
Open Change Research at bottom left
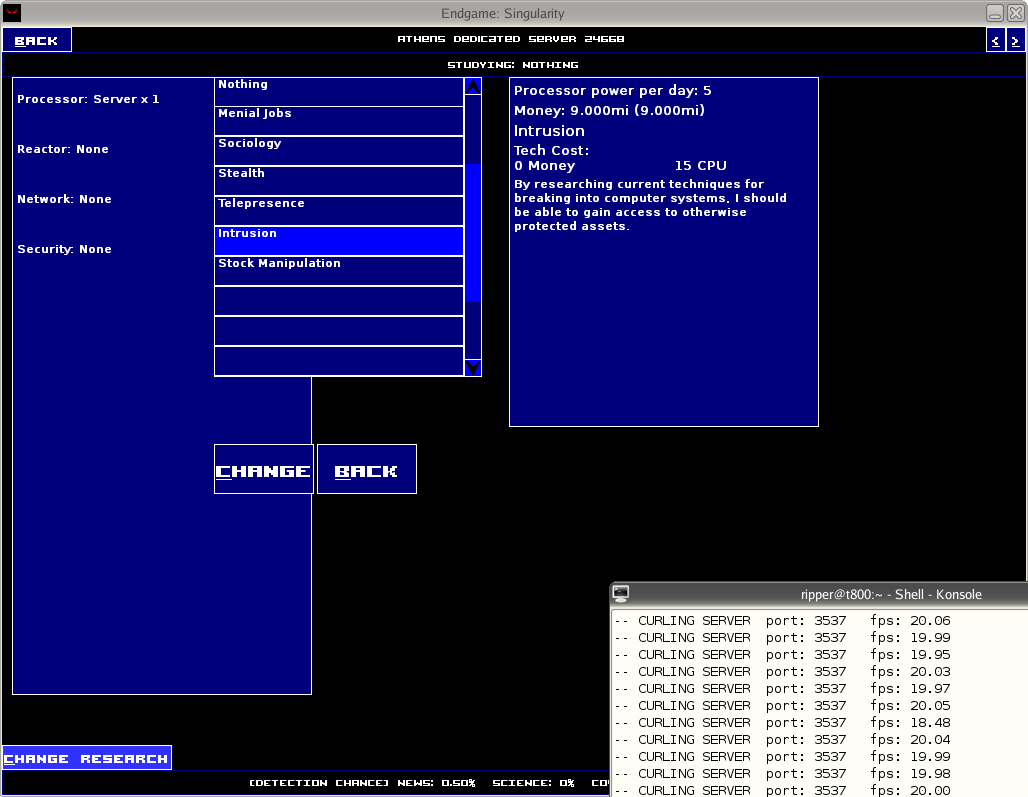click(x=86, y=758)
